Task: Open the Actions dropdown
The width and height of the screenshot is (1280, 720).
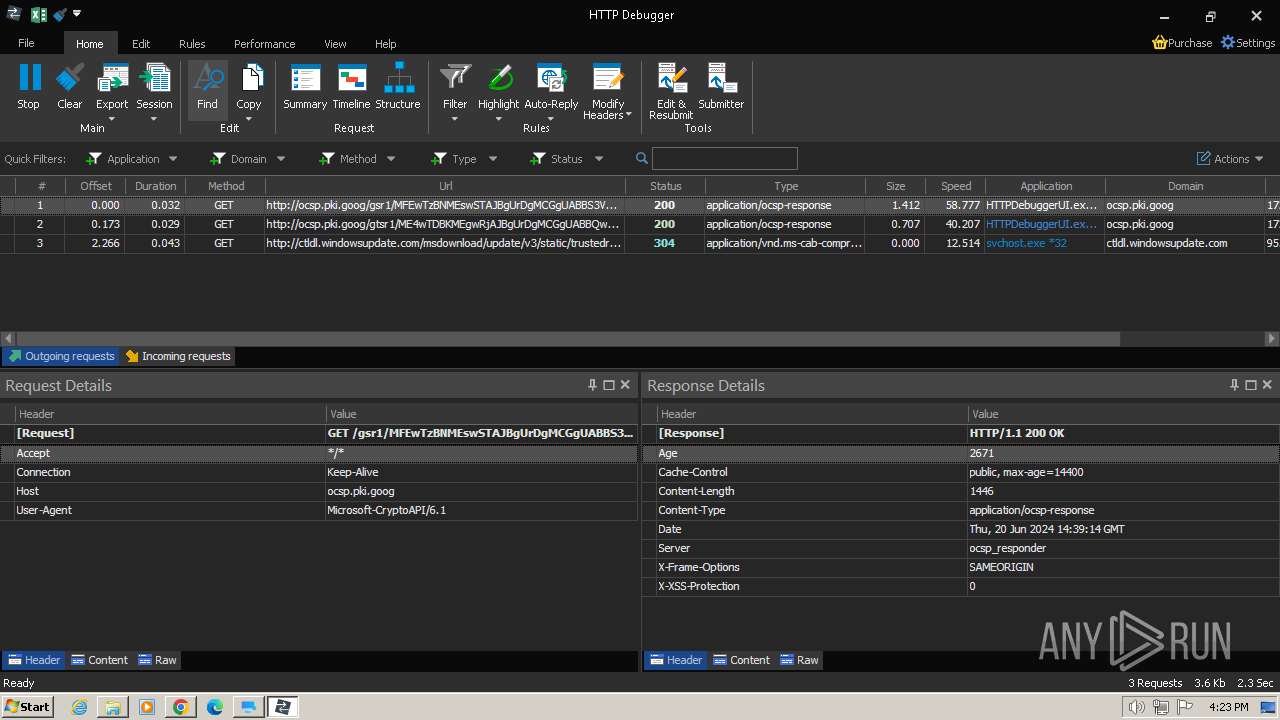Action: coord(1230,159)
